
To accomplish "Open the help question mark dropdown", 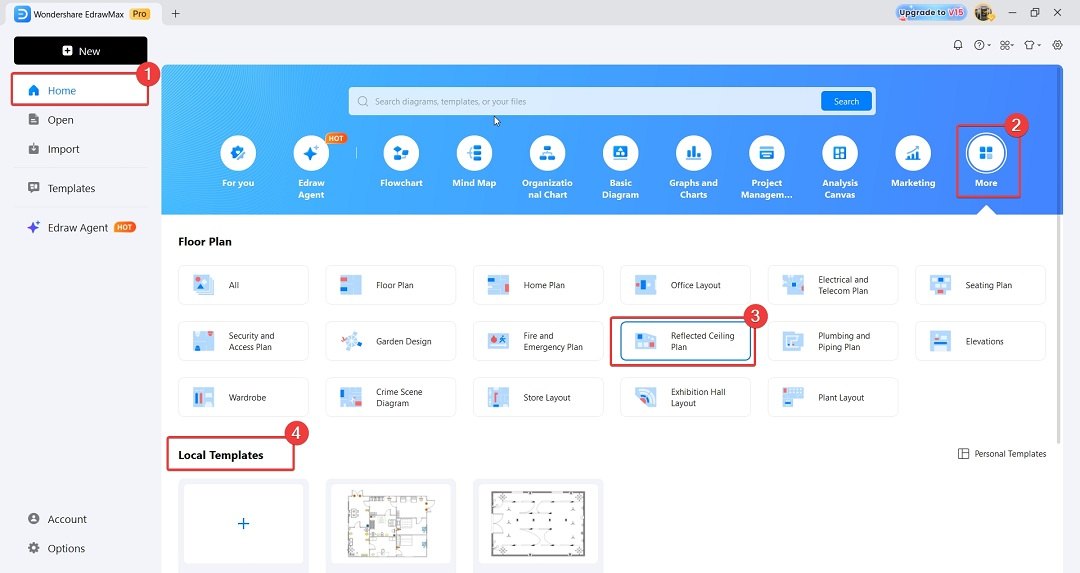I will click(x=982, y=45).
